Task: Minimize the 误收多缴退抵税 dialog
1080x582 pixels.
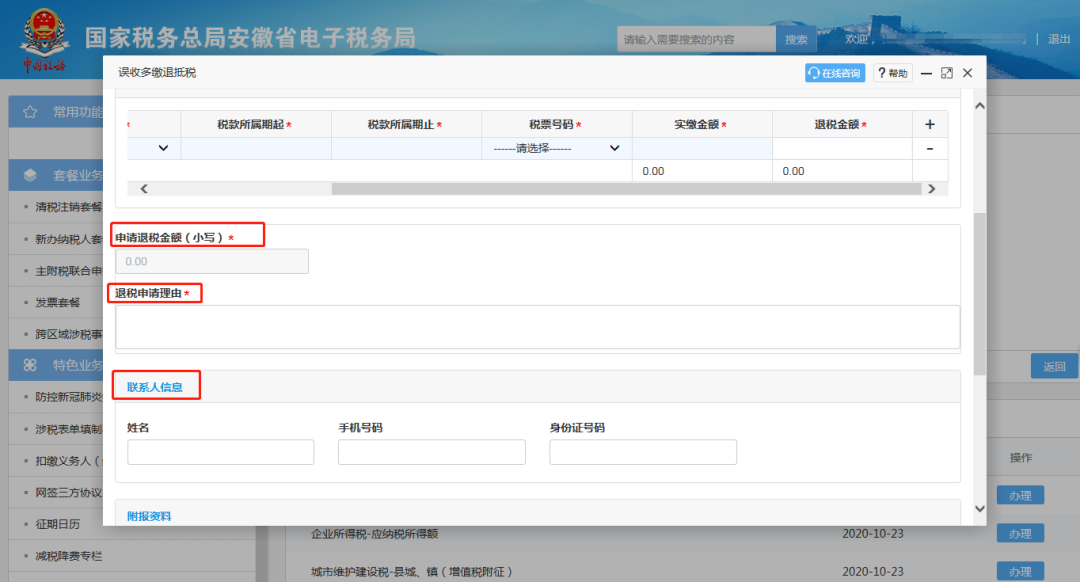Action: click(x=926, y=73)
